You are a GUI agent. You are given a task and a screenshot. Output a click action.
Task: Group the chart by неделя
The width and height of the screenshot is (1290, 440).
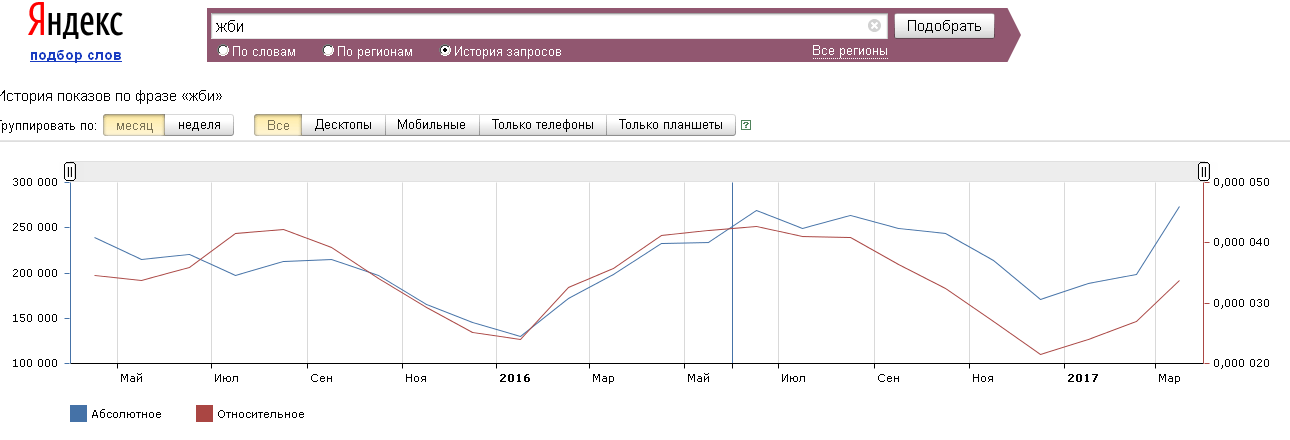tap(199, 125)
